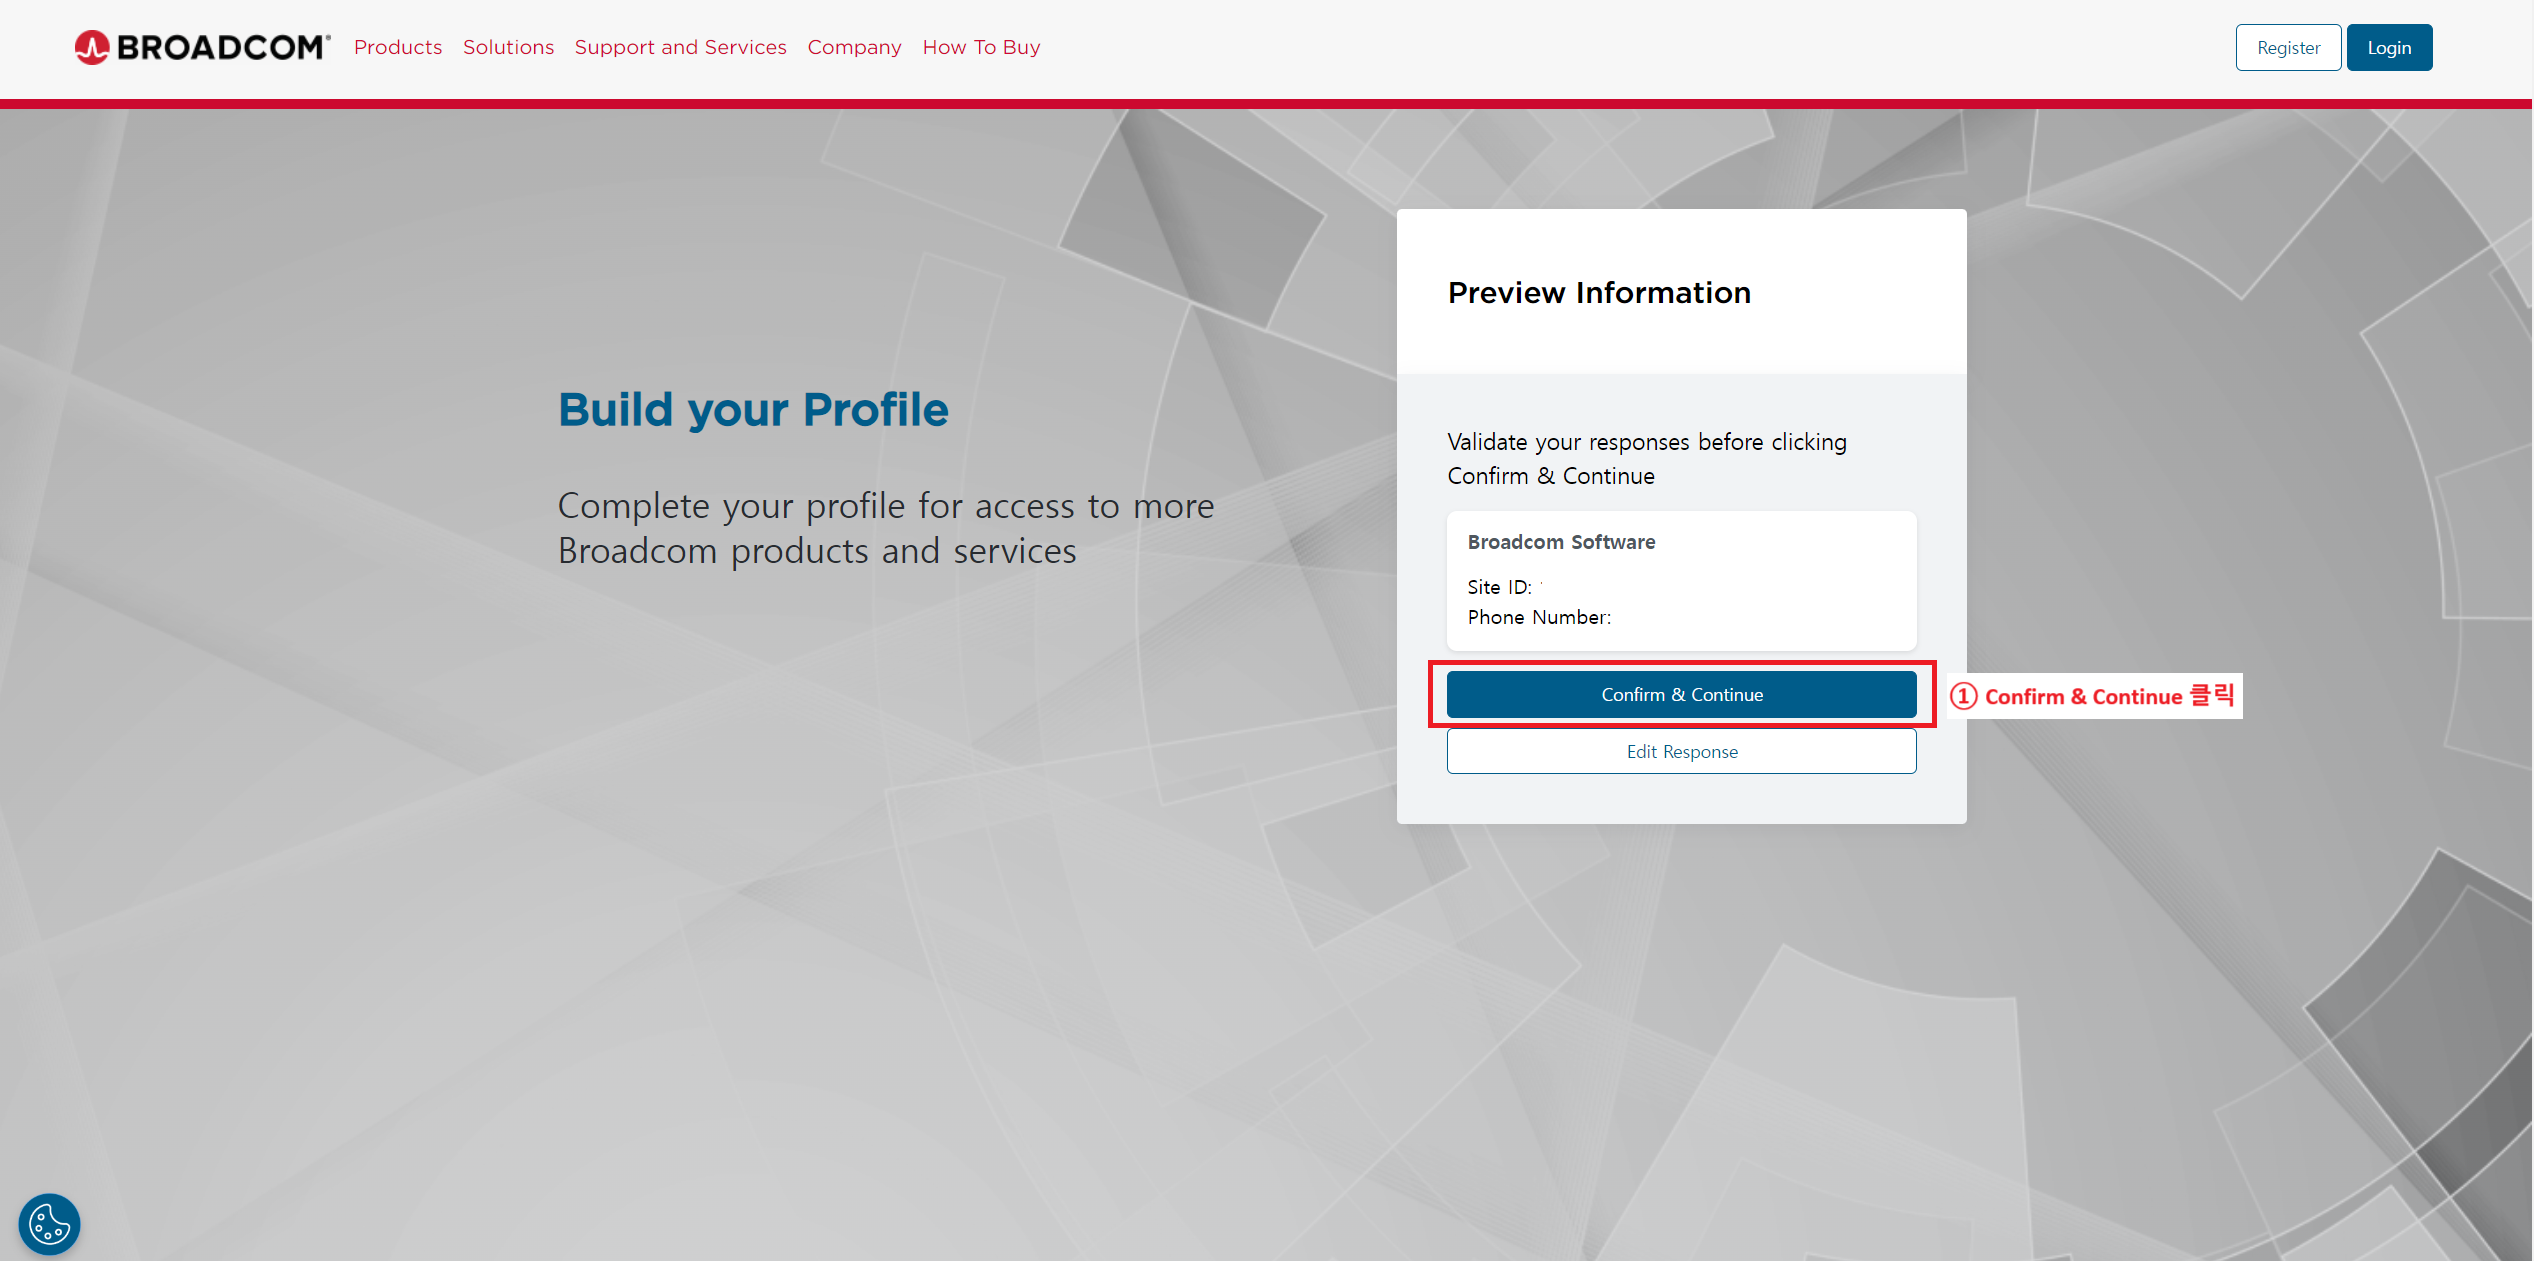Image resolution: width=2534 pixels, height=1261 pixels.
Task: Click the BROADCOM wordmark in header
Action: point(223,47)
